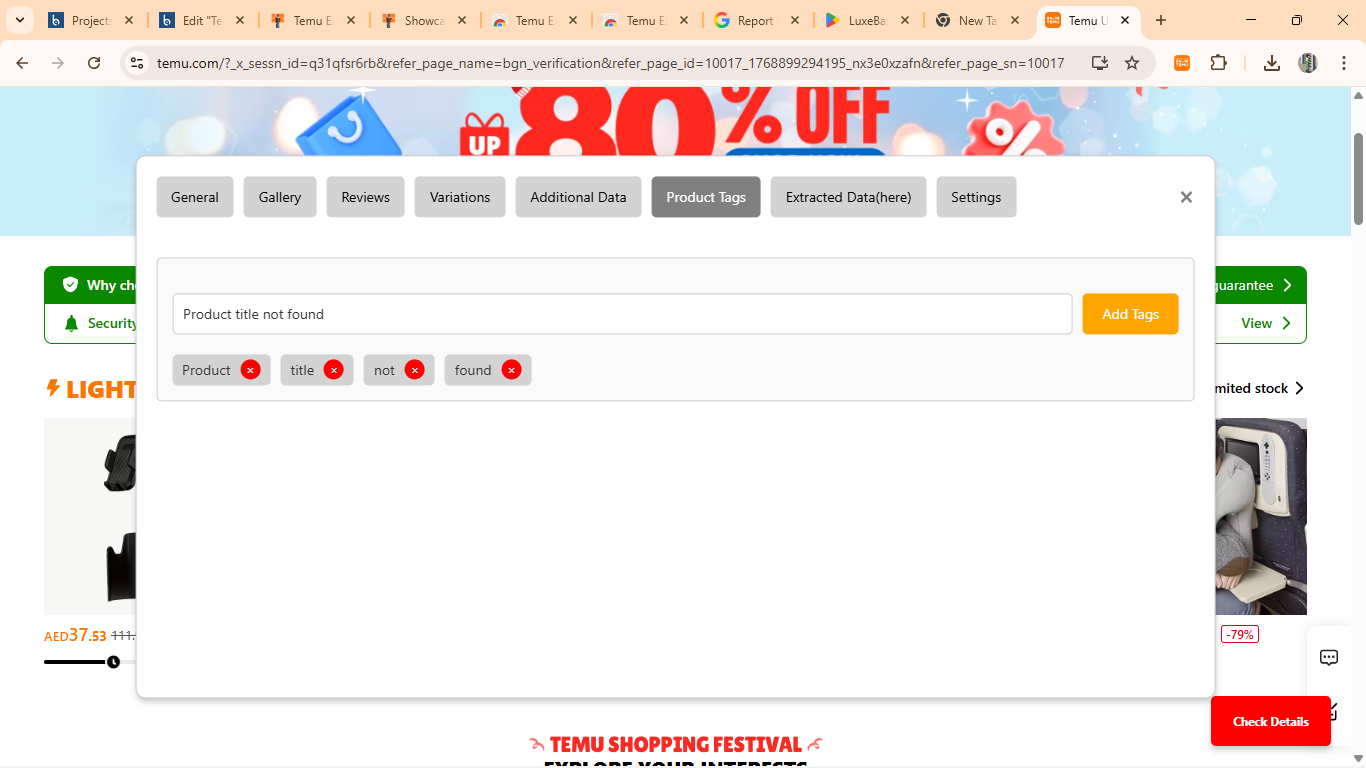Switch to the Gallery tab

pos(279,197)
